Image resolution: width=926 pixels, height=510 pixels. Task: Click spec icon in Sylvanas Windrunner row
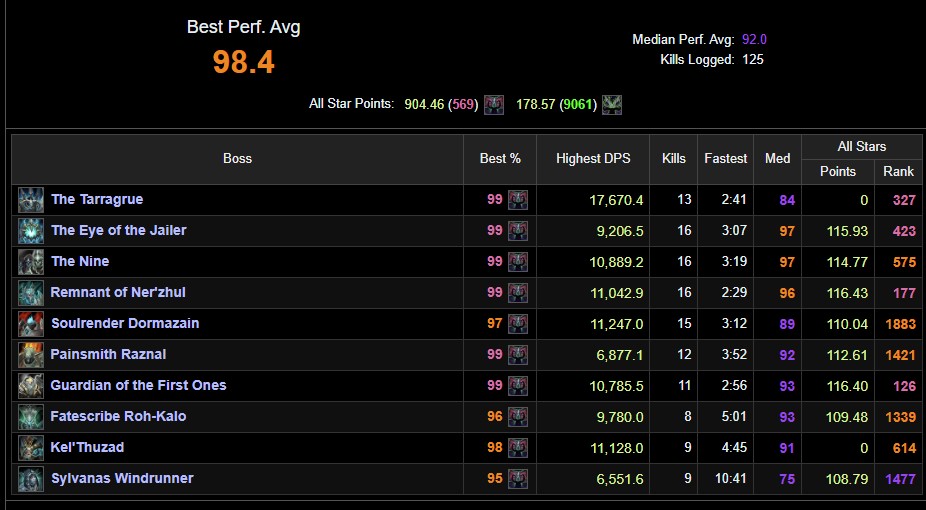[x=518, y=479]
